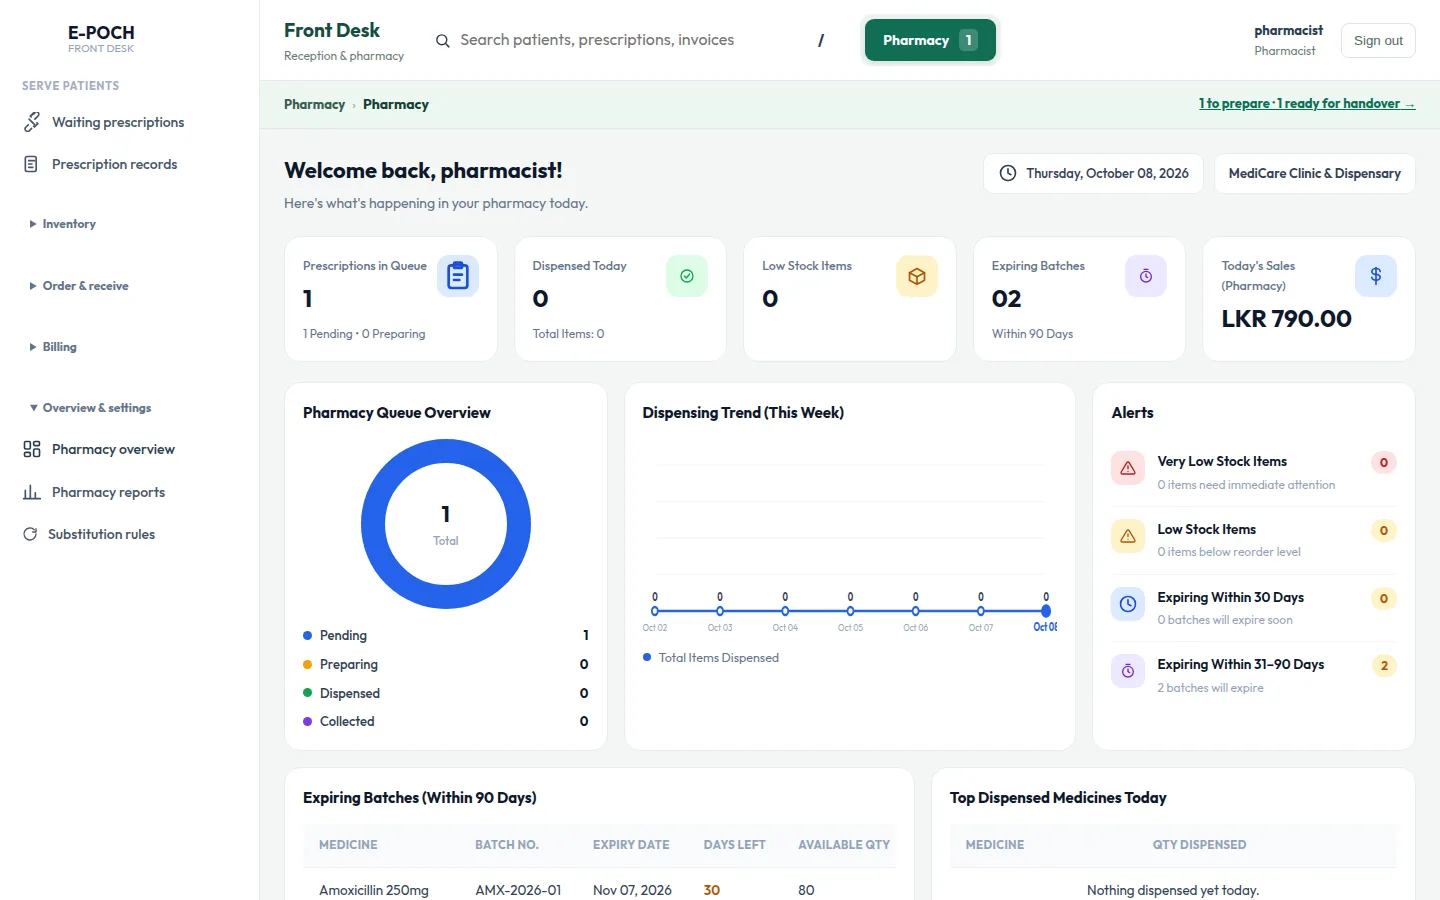Open Waiting prescriptions menu item
1440x900 pixels.
coord(118,122)
